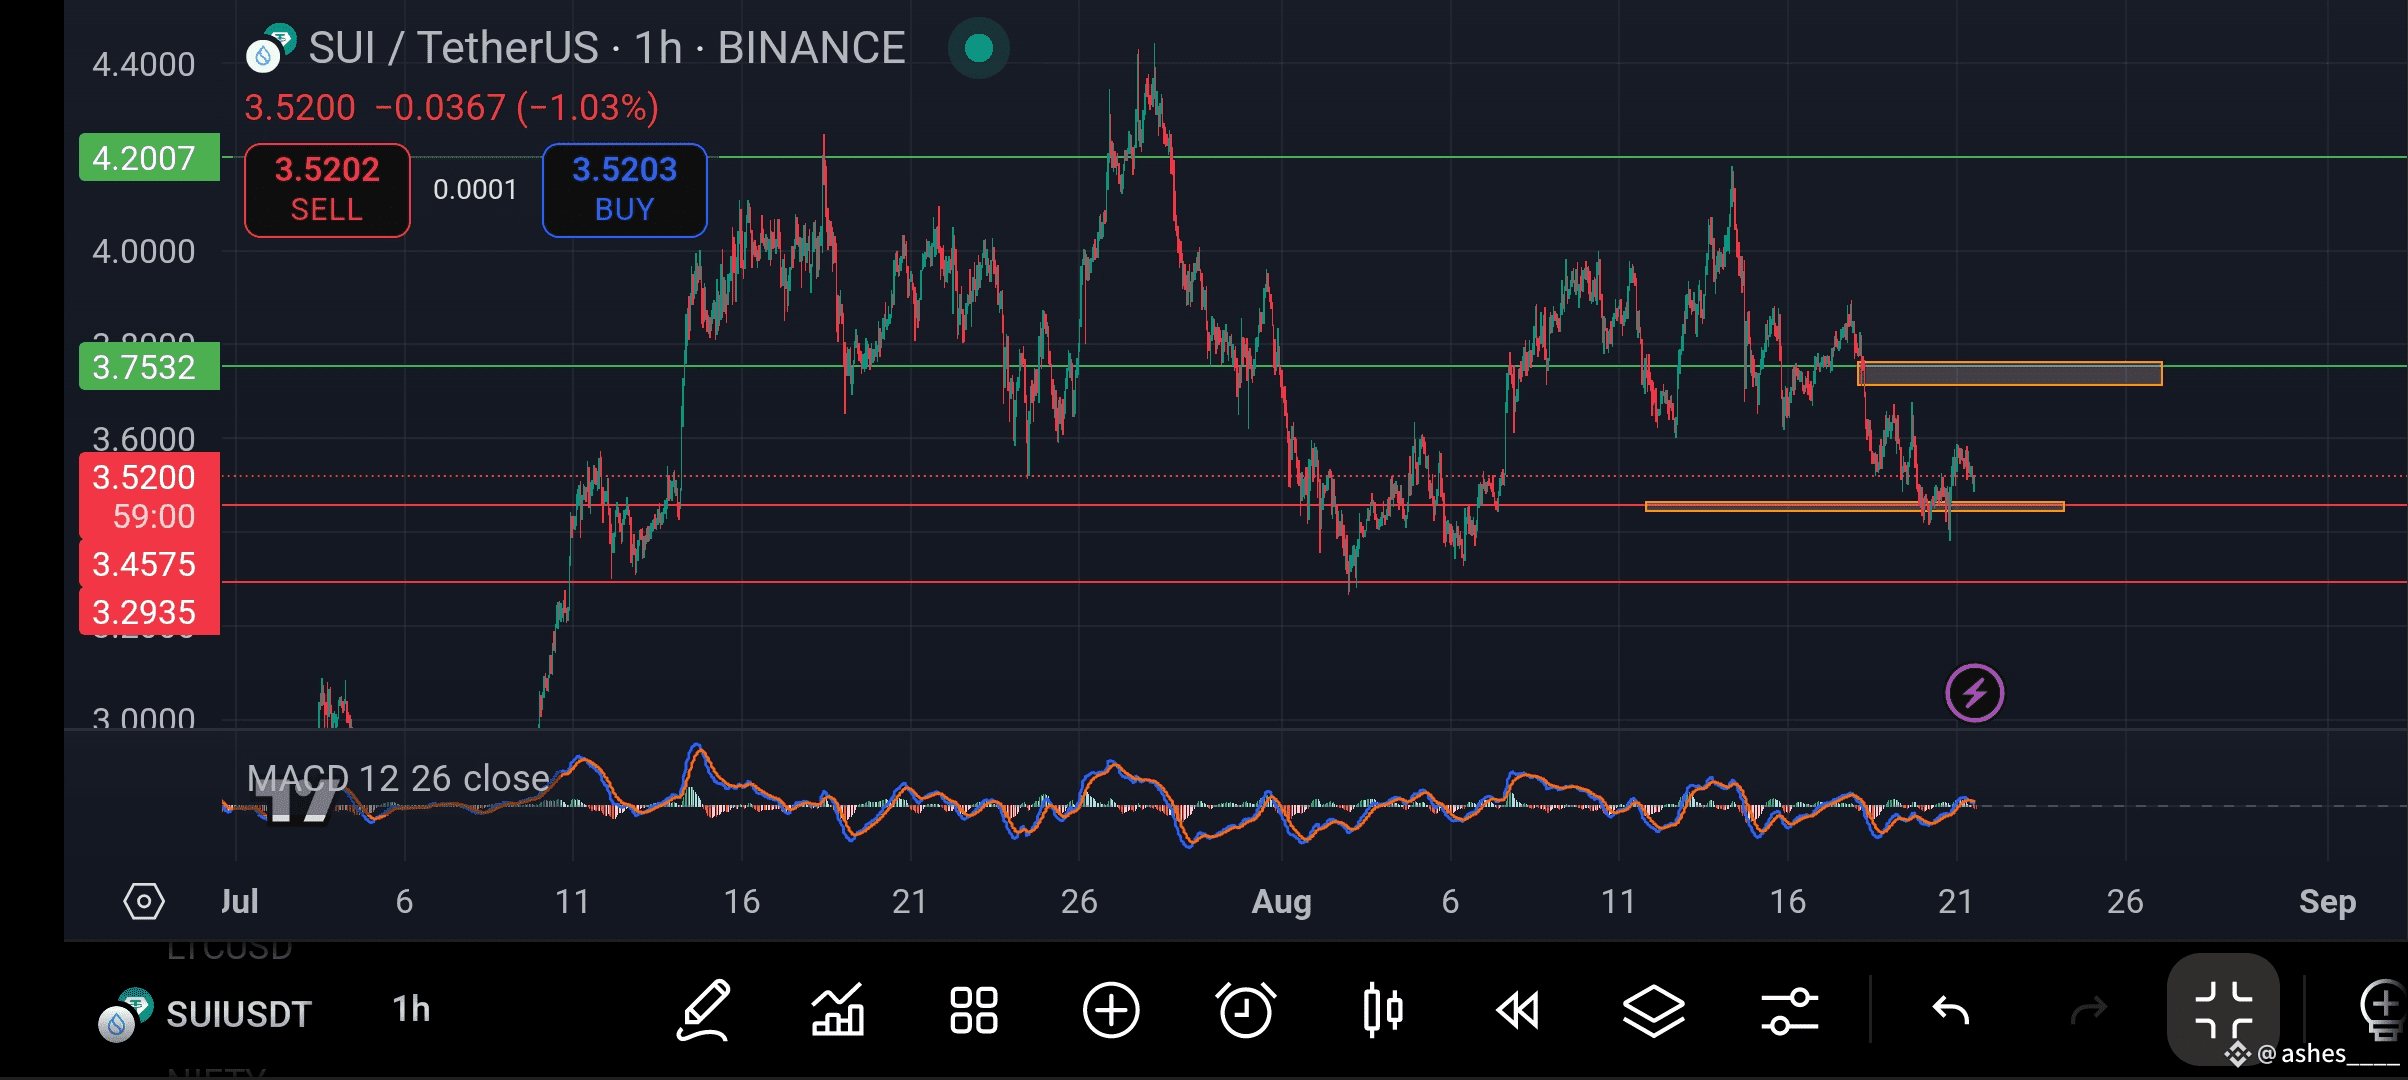Open the object tree layers icon

coord(1654,1010)
